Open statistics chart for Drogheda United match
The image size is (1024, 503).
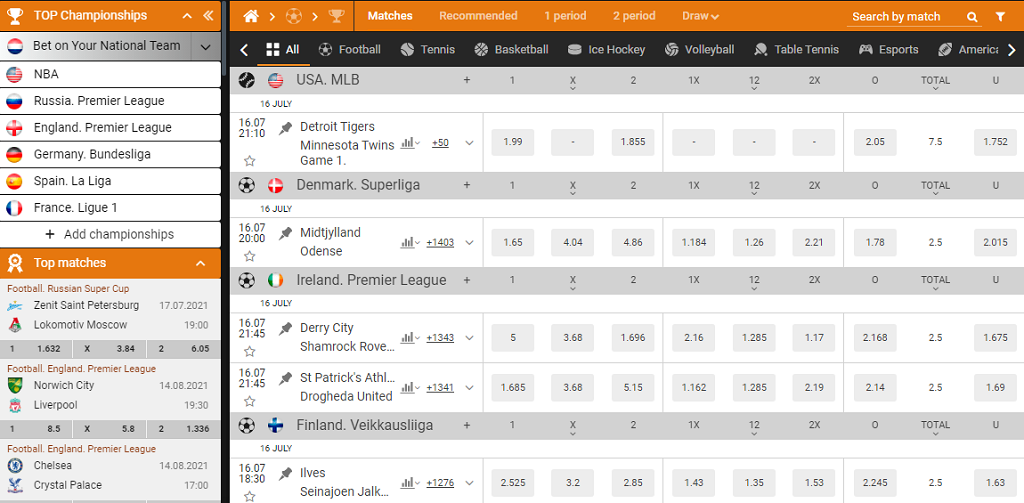click(x=409, y=387)
